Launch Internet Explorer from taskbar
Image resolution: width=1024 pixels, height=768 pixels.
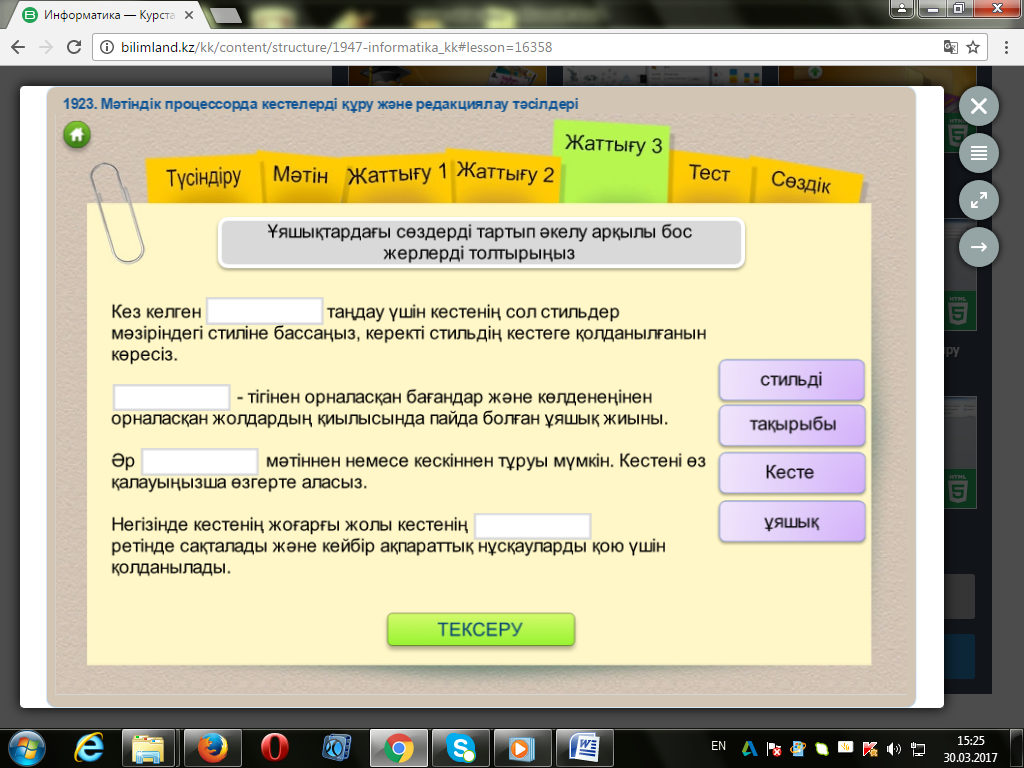pos(89,748)
